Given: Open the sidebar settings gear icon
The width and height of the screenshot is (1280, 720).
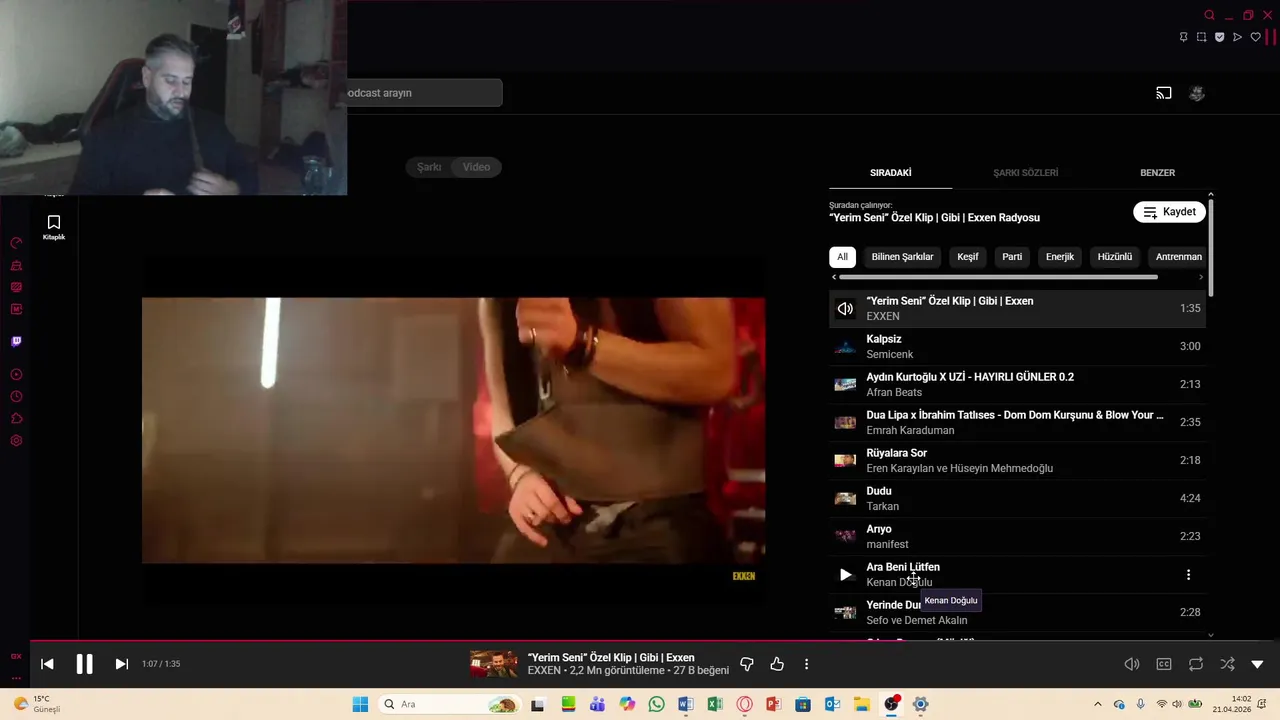Looking at the screenshot, I should tap(16, 441).
